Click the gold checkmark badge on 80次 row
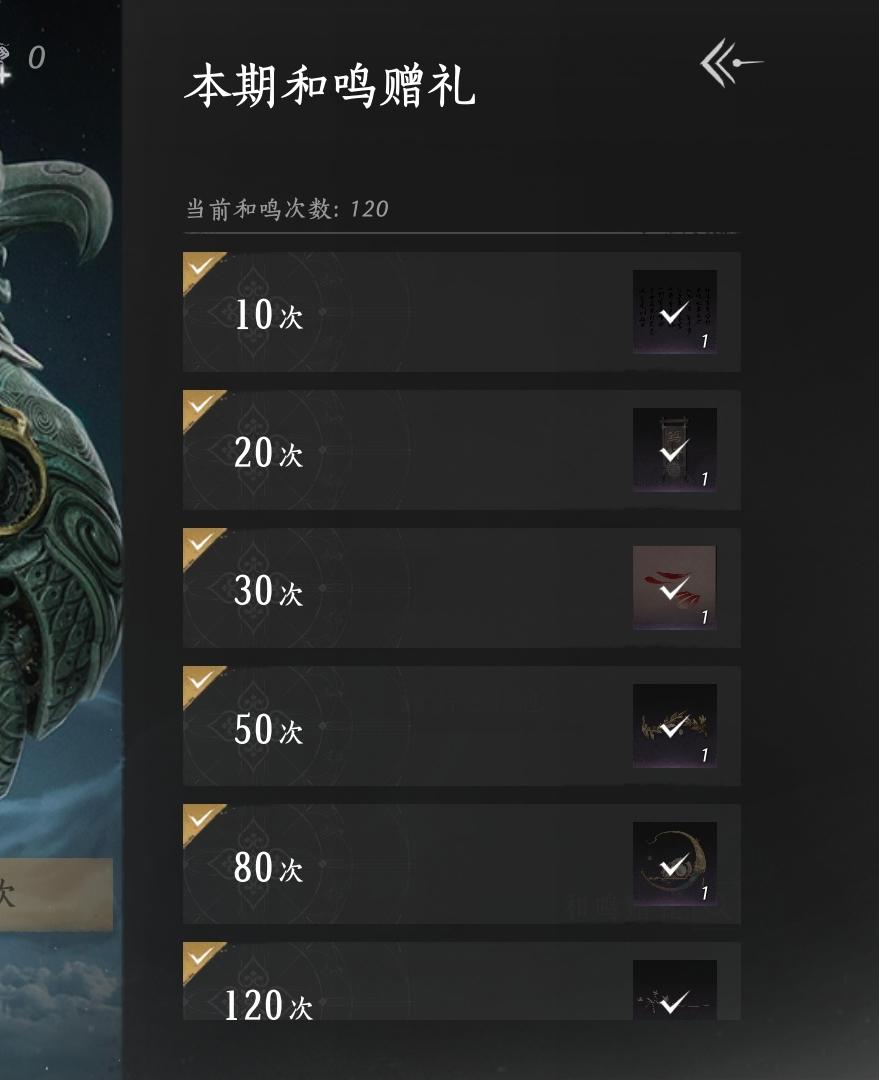The height and width of the screenshot is (1080, 879). tap(203, 822)
